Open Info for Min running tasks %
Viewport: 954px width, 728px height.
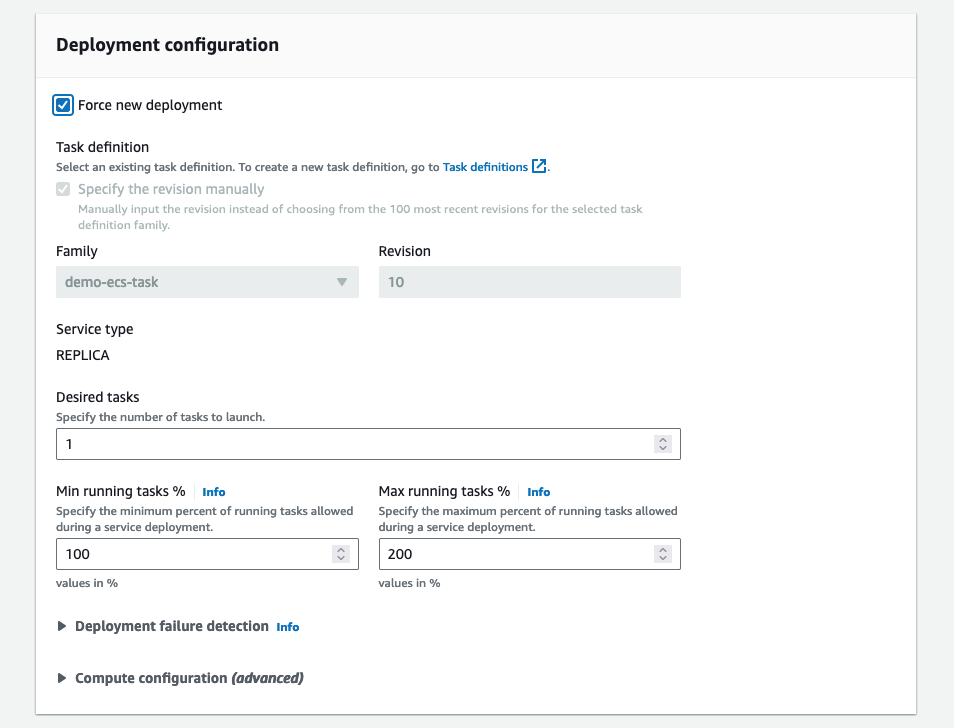(x=214, y=492)
